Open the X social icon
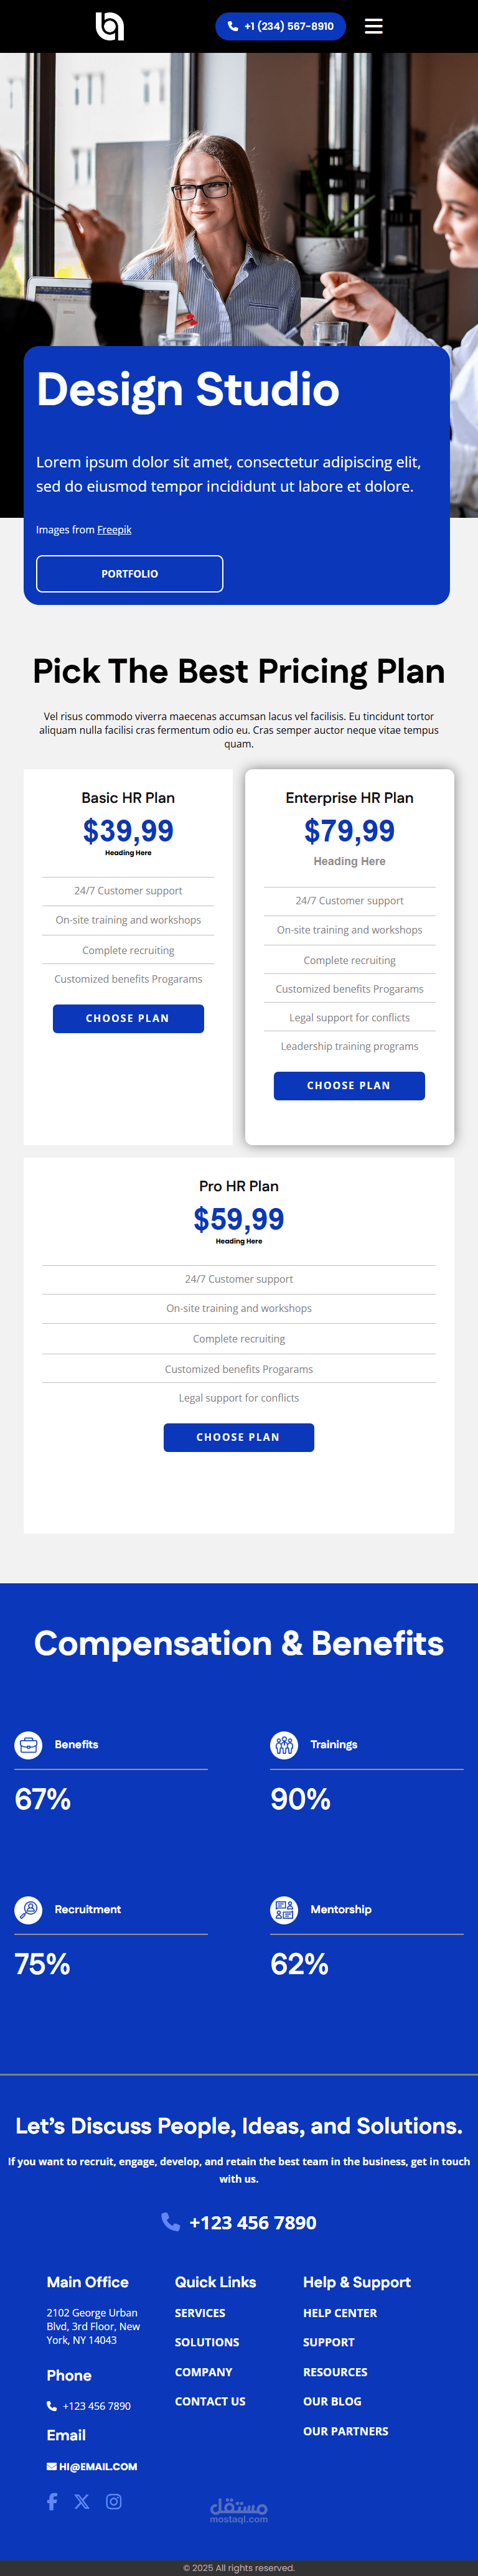This screenshot has width=478, height=2576. click(x=82, y=2501)
